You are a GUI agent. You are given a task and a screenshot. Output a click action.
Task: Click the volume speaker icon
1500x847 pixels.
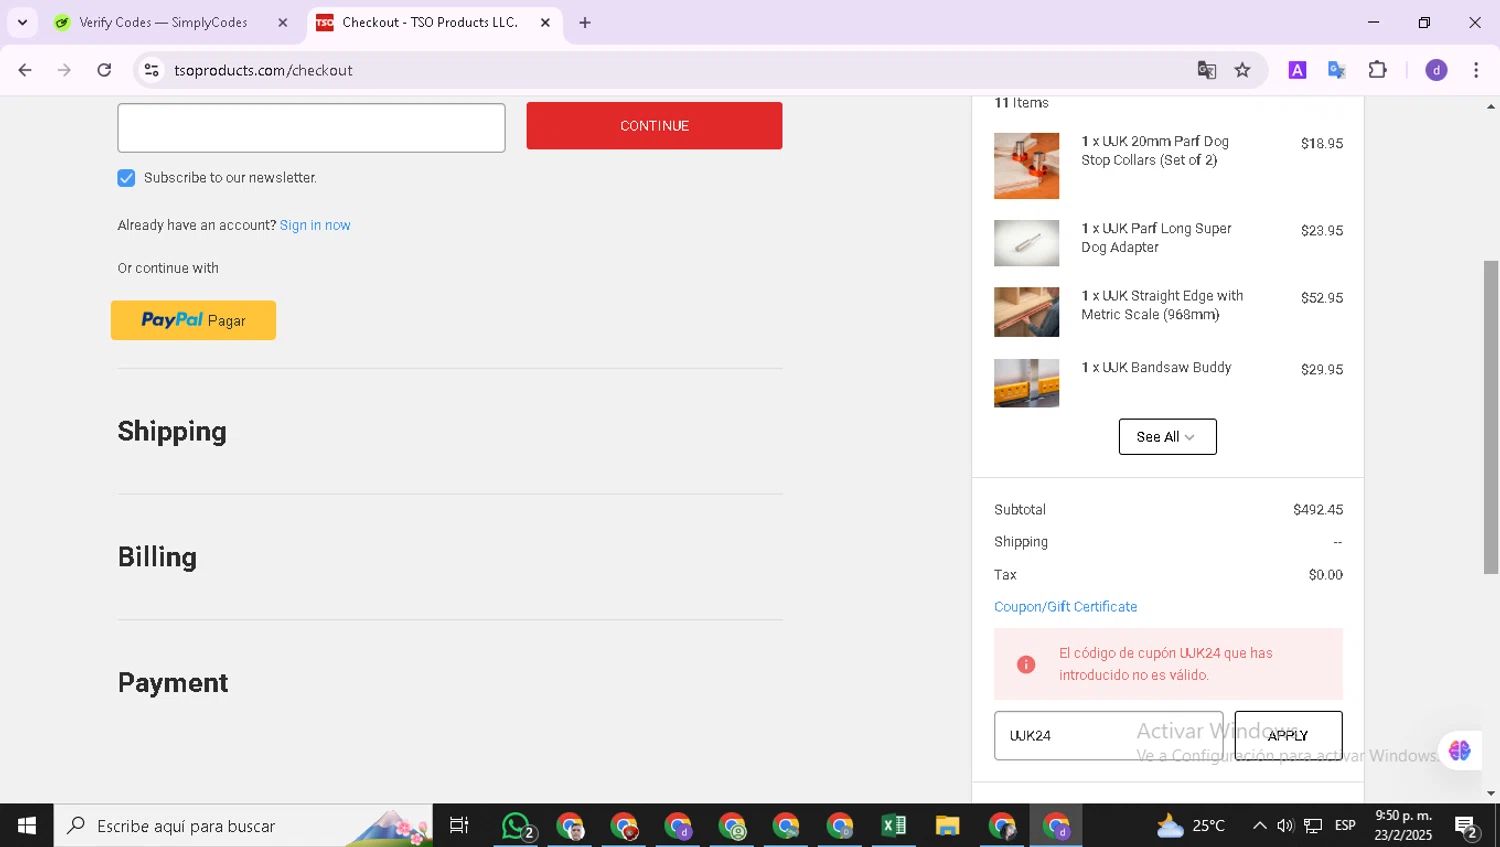(1285, 826)
